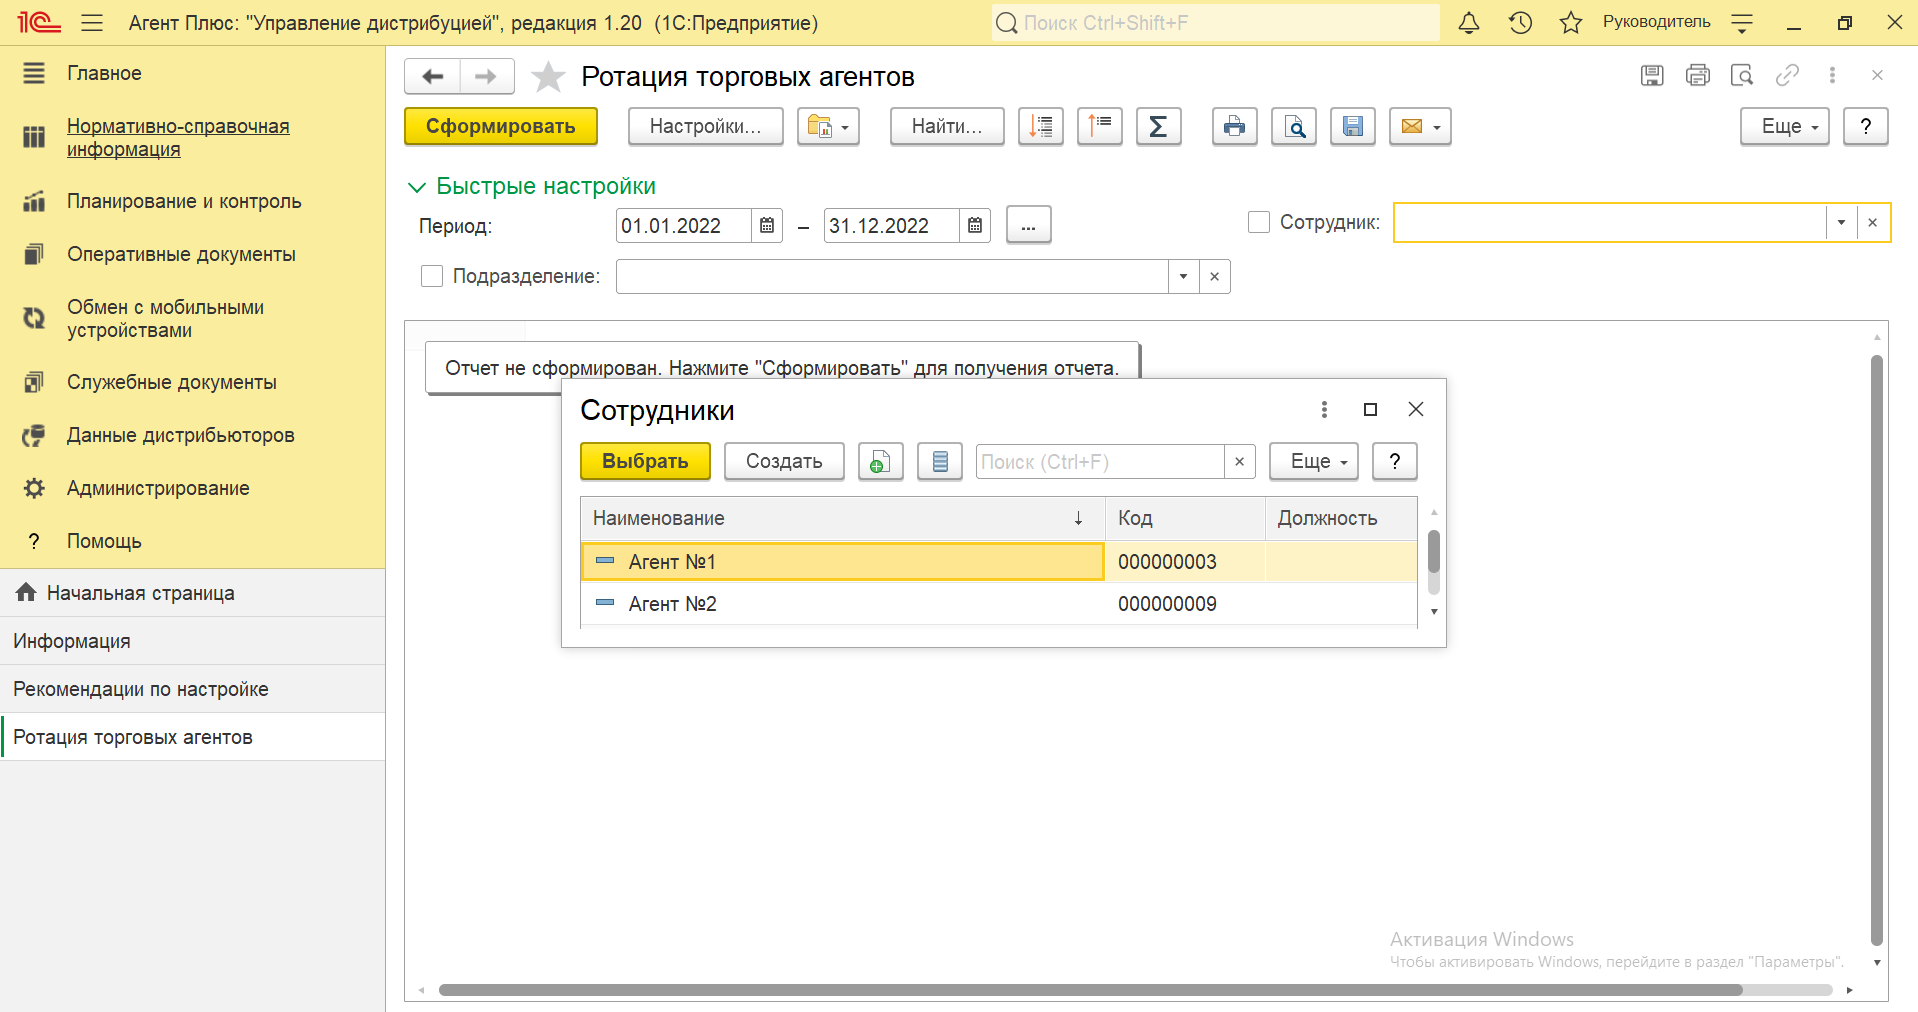
Task: Open report variants icon button
Action: click(828, 126)
